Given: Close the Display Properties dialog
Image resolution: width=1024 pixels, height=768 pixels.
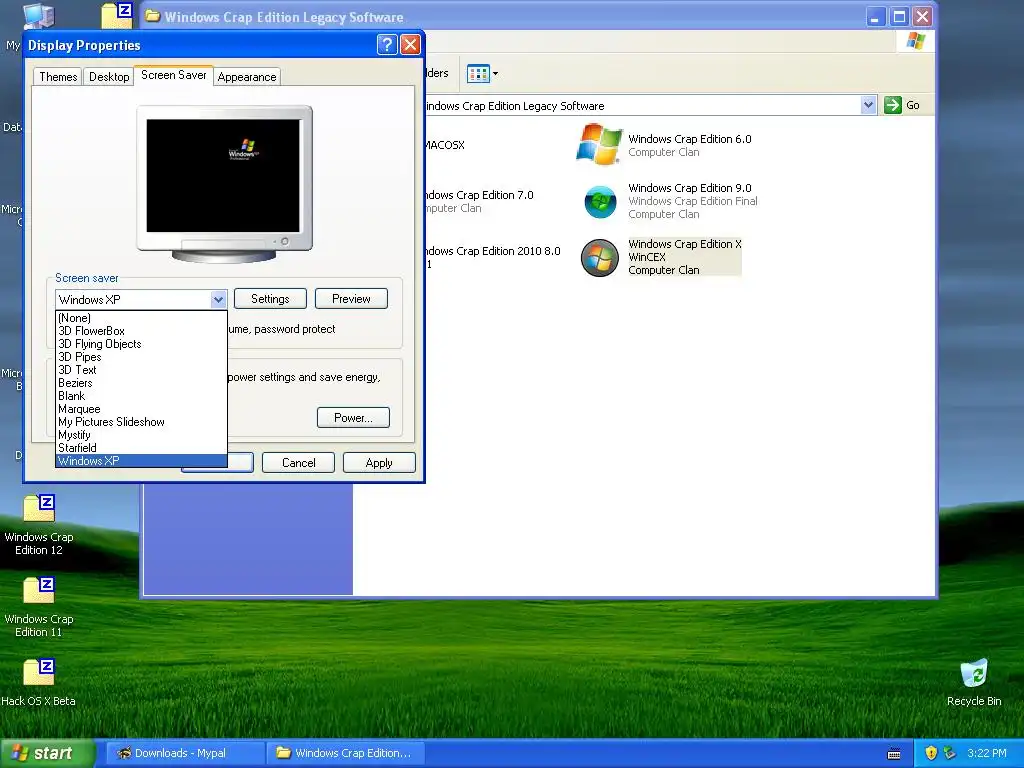Looking at the screenshot, I should 410,44.
